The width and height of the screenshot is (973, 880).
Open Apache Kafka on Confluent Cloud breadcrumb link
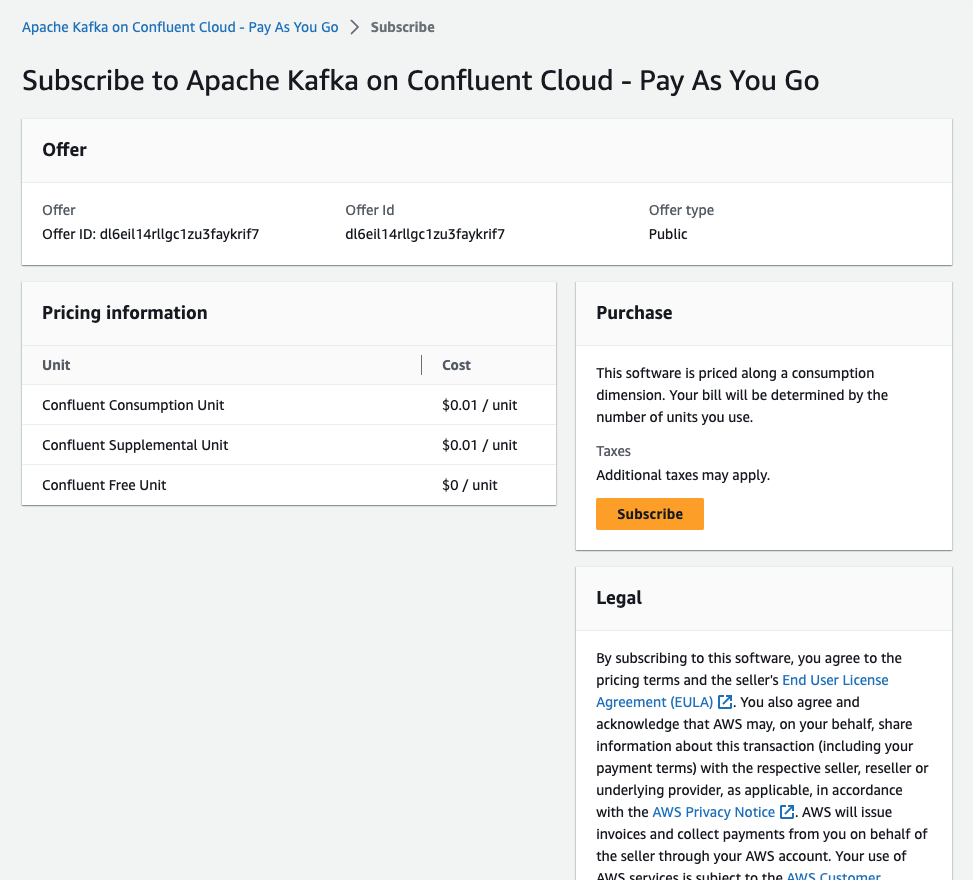pos(180,27)
